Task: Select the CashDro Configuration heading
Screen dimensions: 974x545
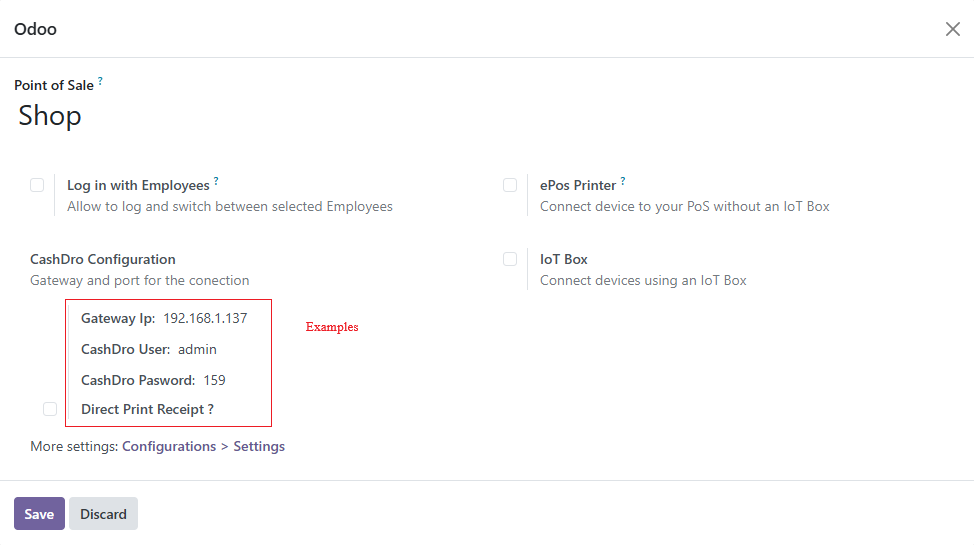Action: click(x=102, y=259)
